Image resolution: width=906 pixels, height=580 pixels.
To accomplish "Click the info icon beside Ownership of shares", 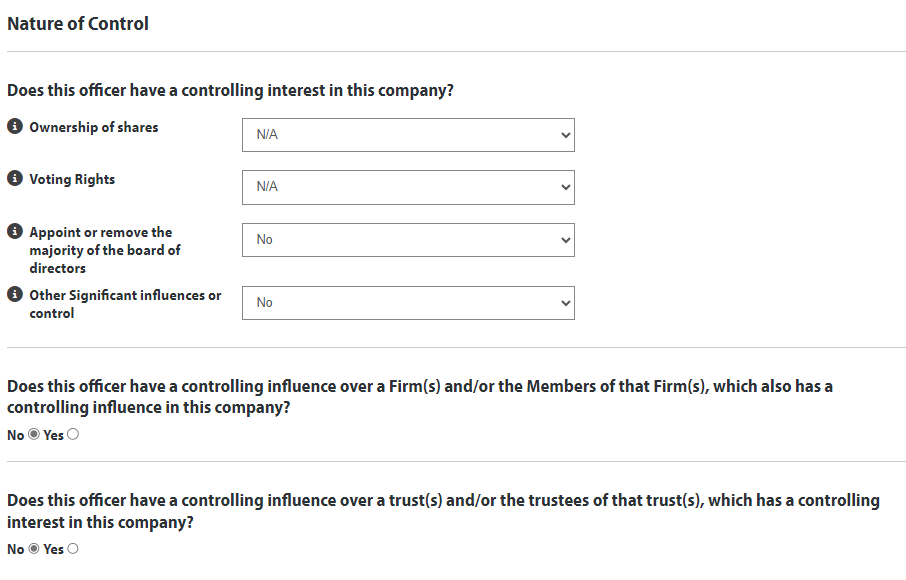I will point(14,127).
